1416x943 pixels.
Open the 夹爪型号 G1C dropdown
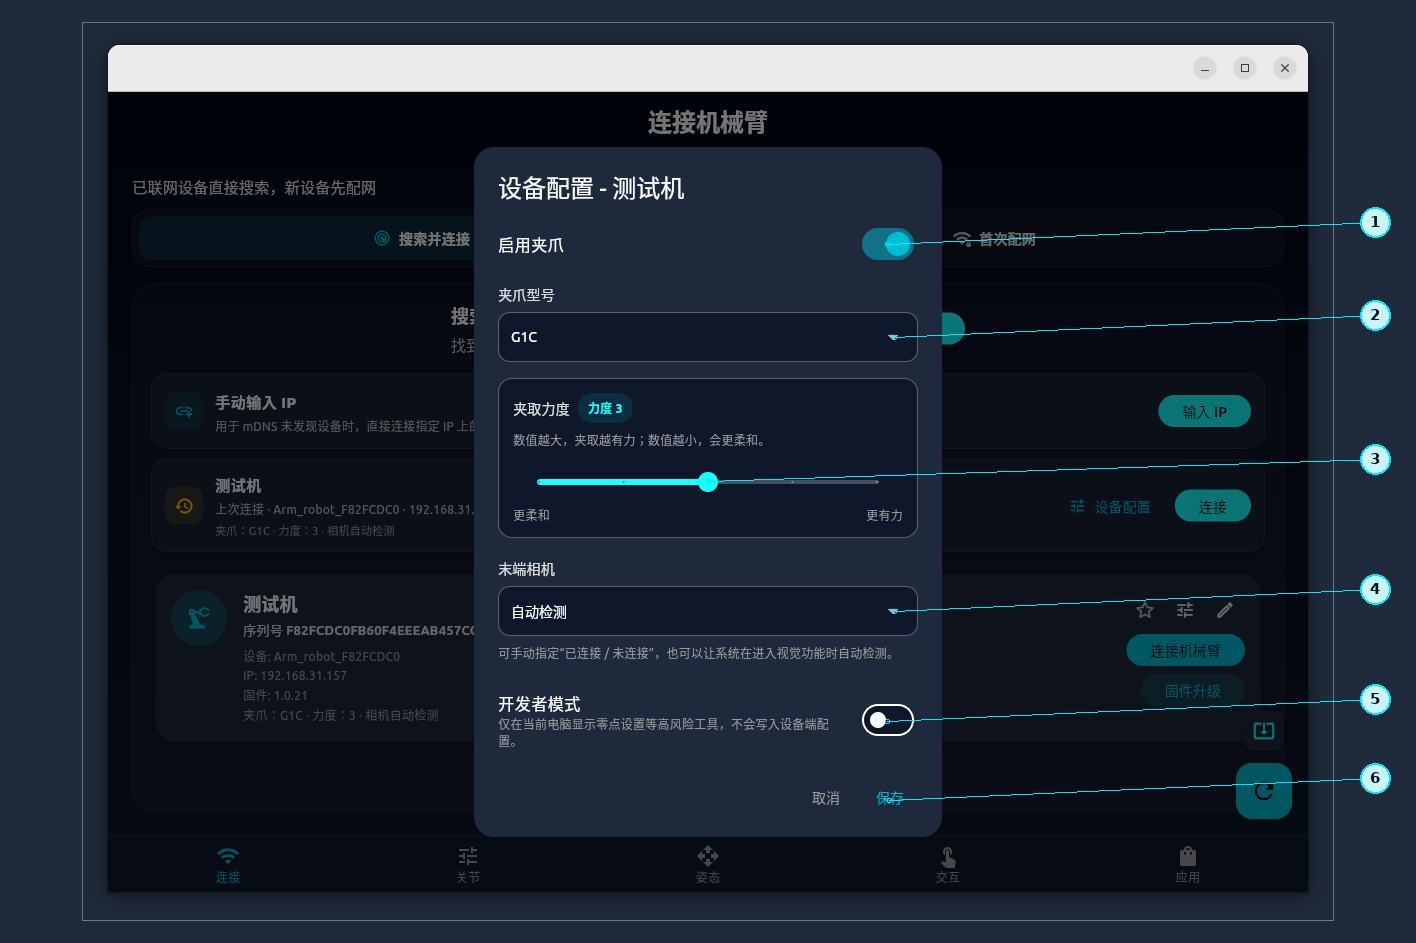708,337
